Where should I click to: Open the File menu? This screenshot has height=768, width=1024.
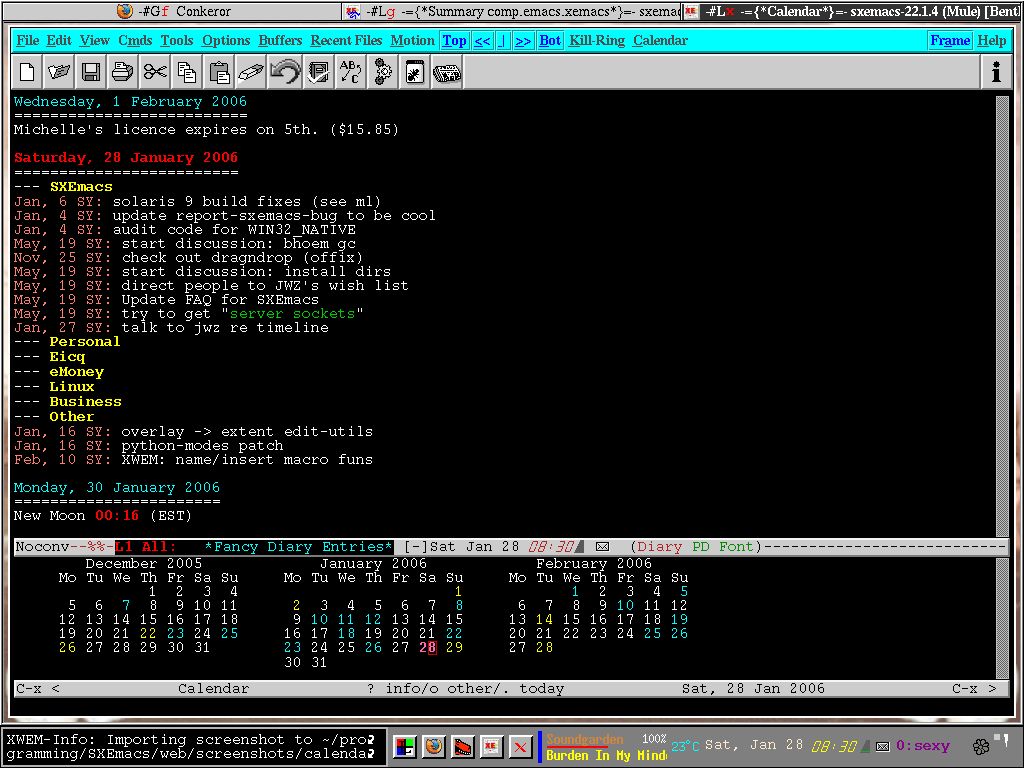click(27, 40)
